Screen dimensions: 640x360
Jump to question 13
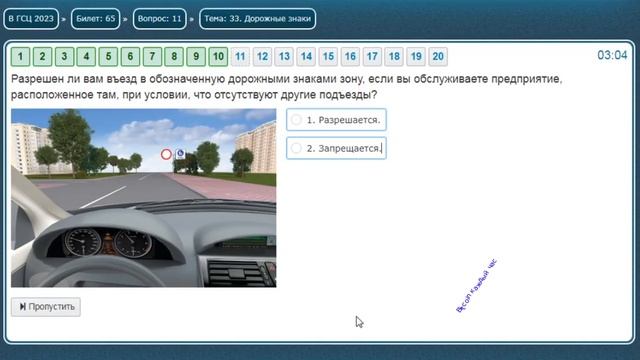pyautogui.click(x=284, y=56)
